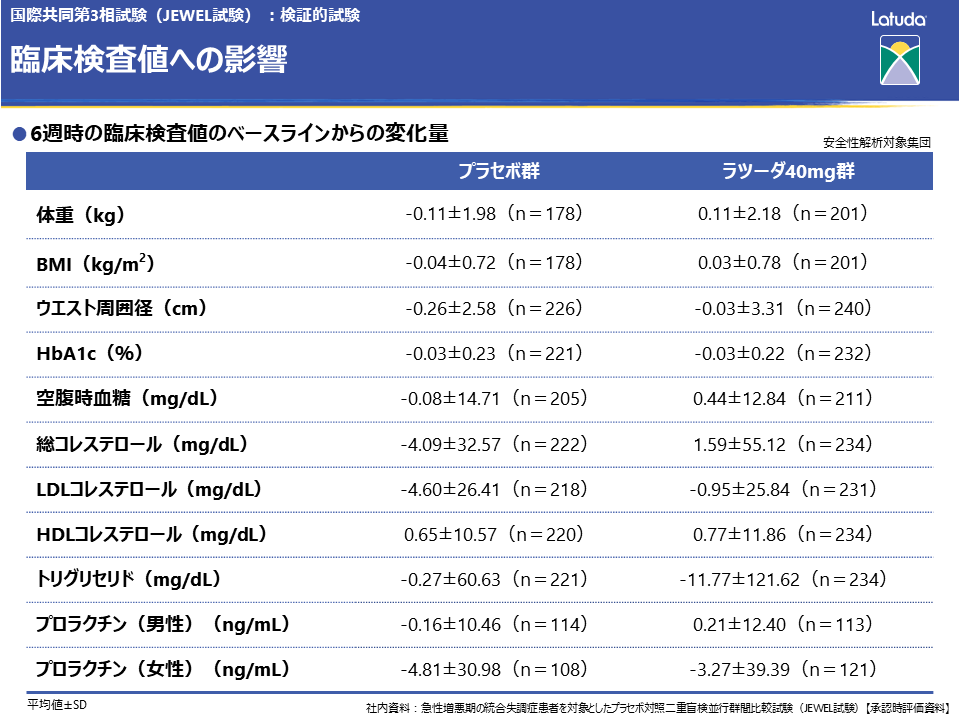
Task: Select the プラセボ群 column header
Action: pos(499,171)
